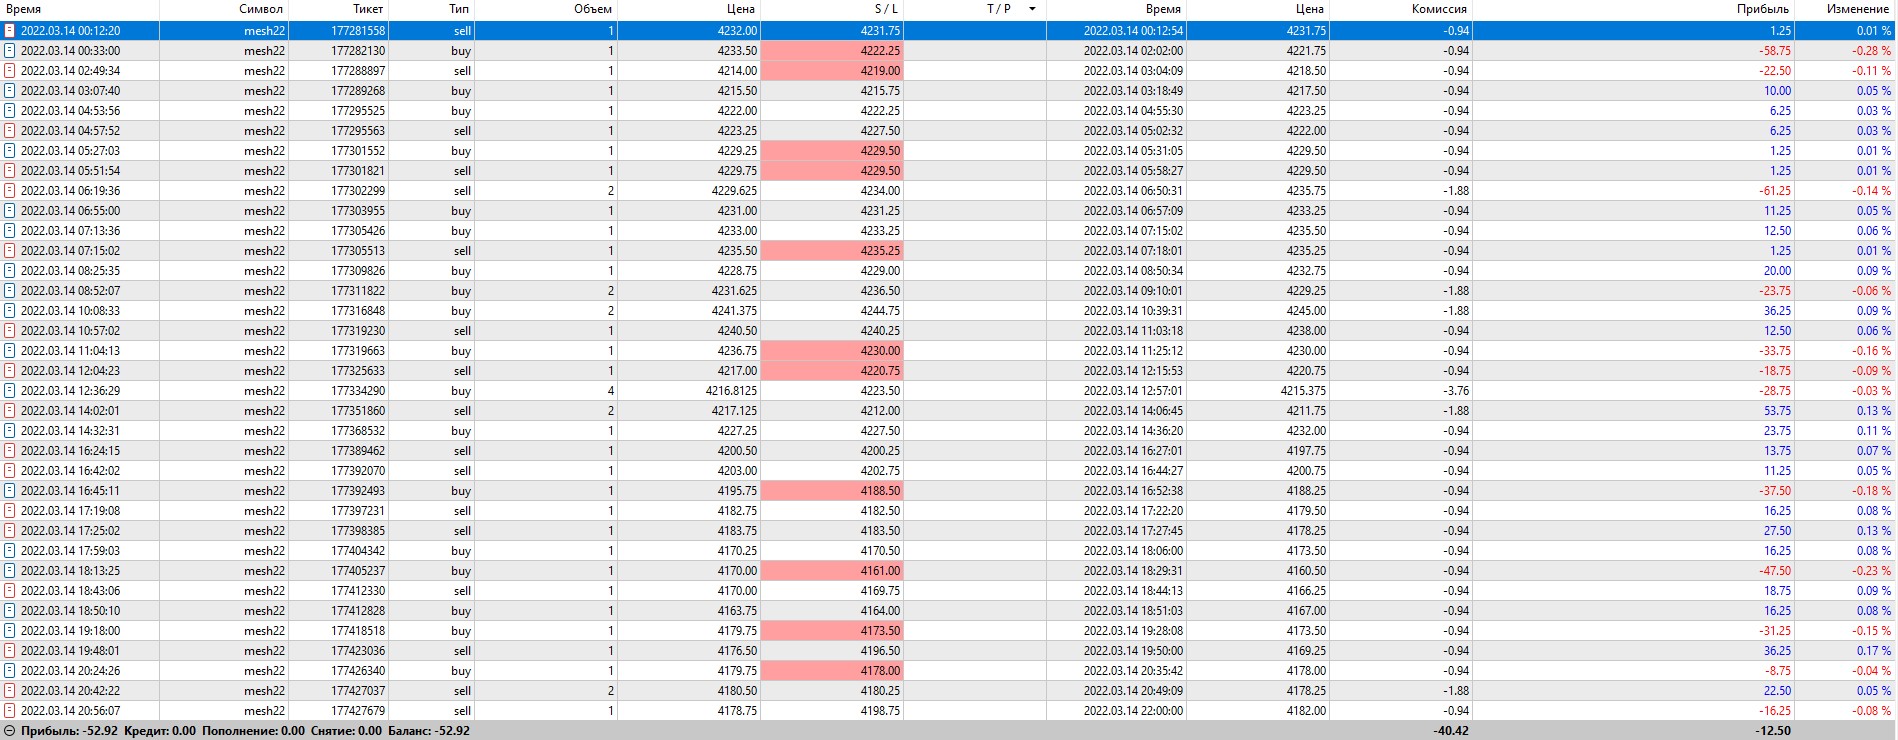
Task: Click the icon left of 2022.03.14 11:04:13
Action: [10, 351]
